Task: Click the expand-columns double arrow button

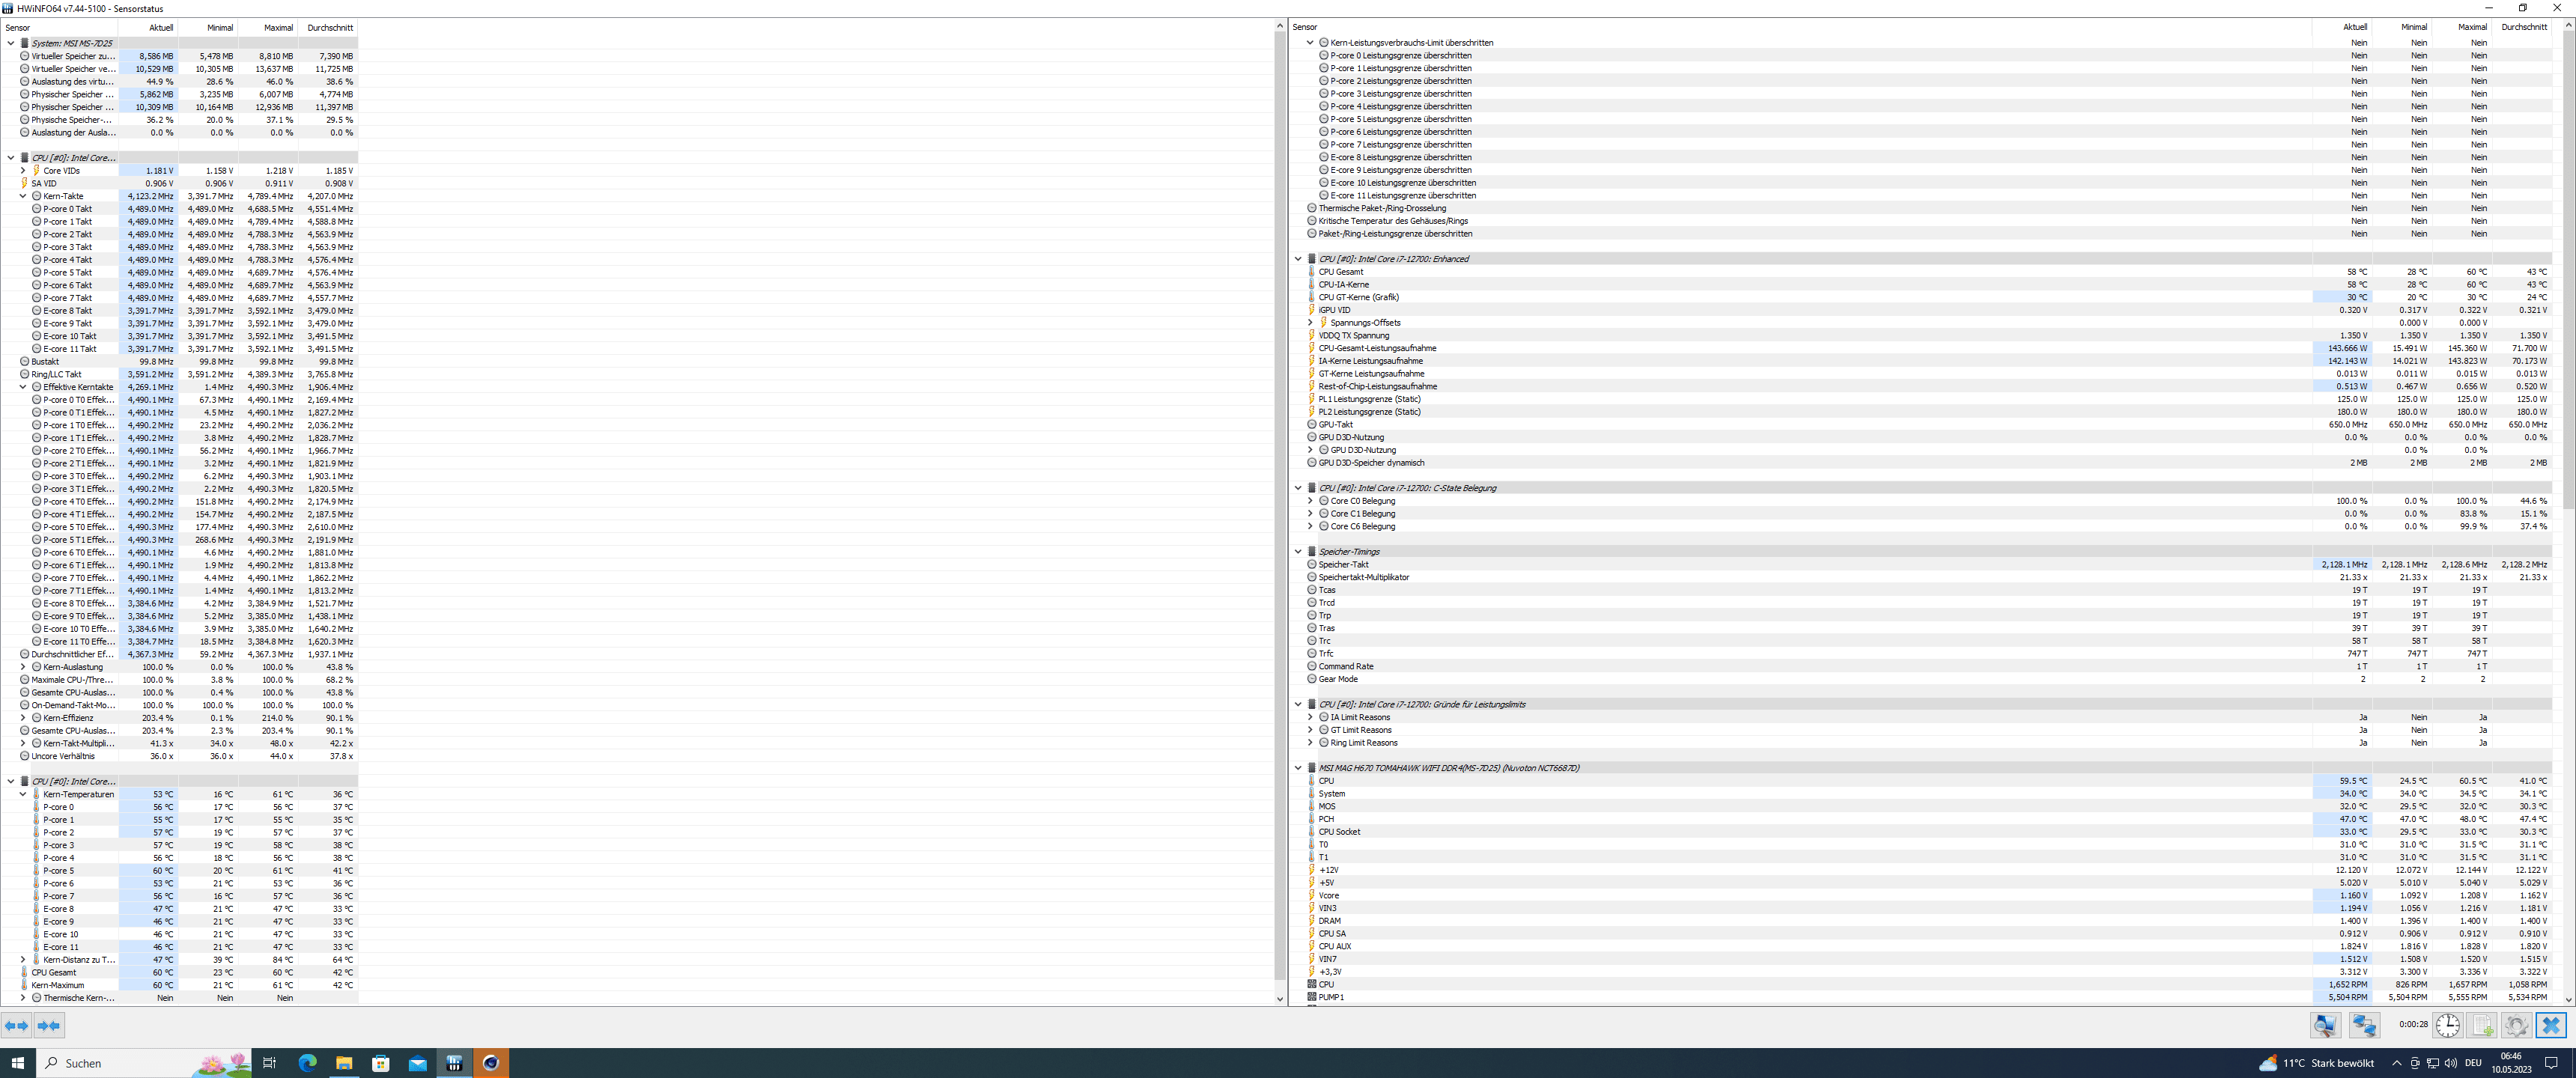Action: point(17,1025)
